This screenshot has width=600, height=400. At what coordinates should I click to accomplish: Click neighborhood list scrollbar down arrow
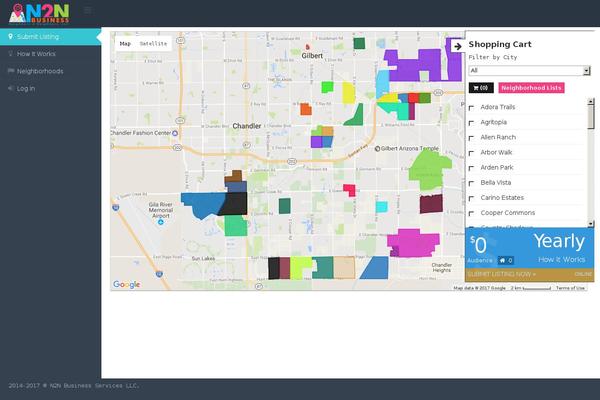(x=591, y=224)
